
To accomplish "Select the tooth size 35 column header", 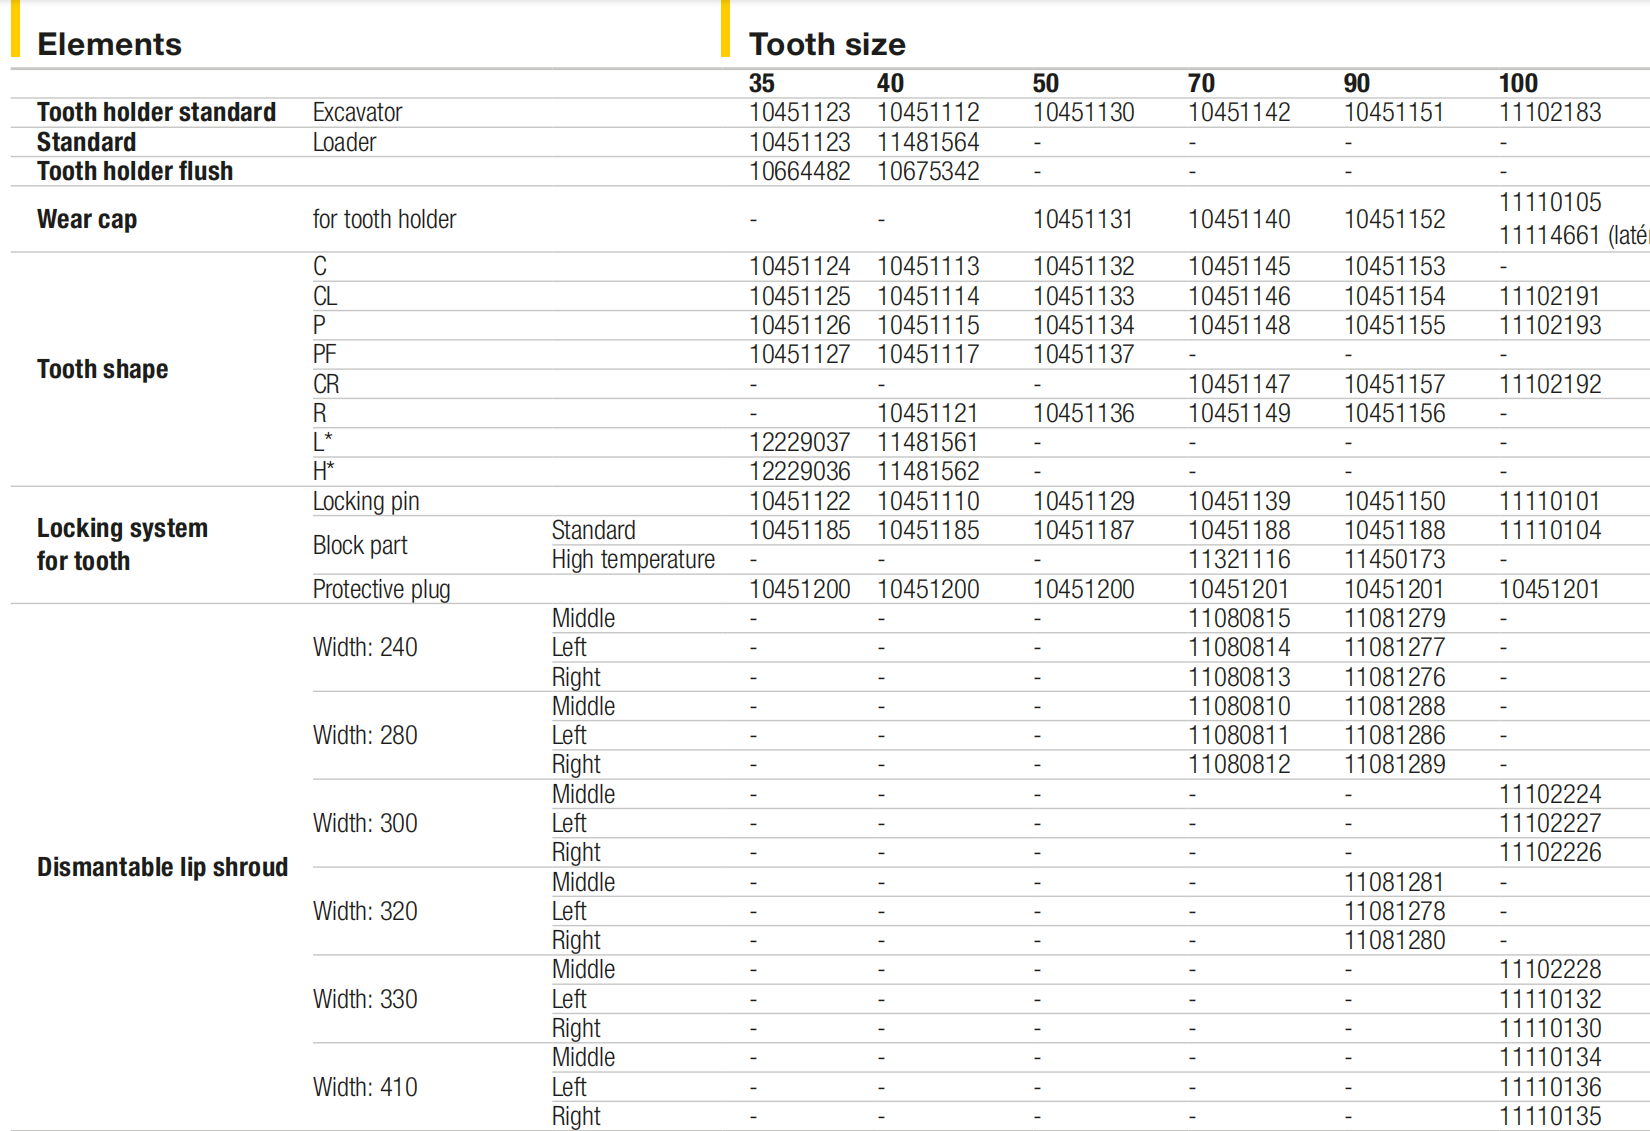I will pyautogui.click(x=762, y=83).
